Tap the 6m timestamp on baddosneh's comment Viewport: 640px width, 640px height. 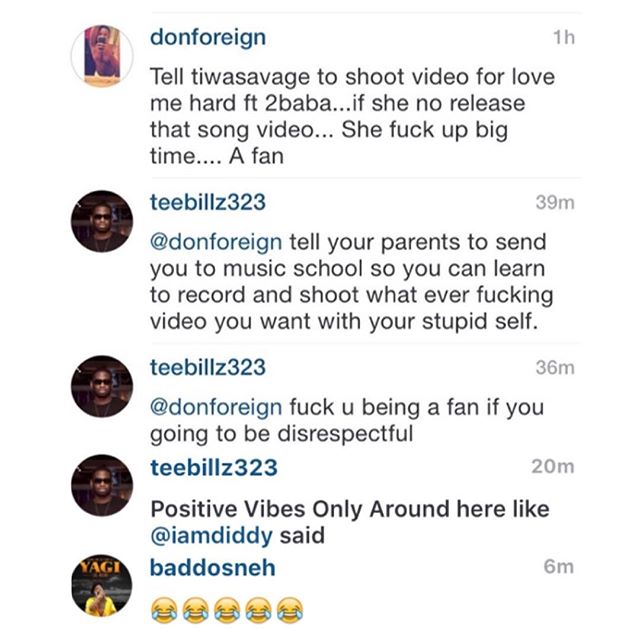tap(559, 567)
